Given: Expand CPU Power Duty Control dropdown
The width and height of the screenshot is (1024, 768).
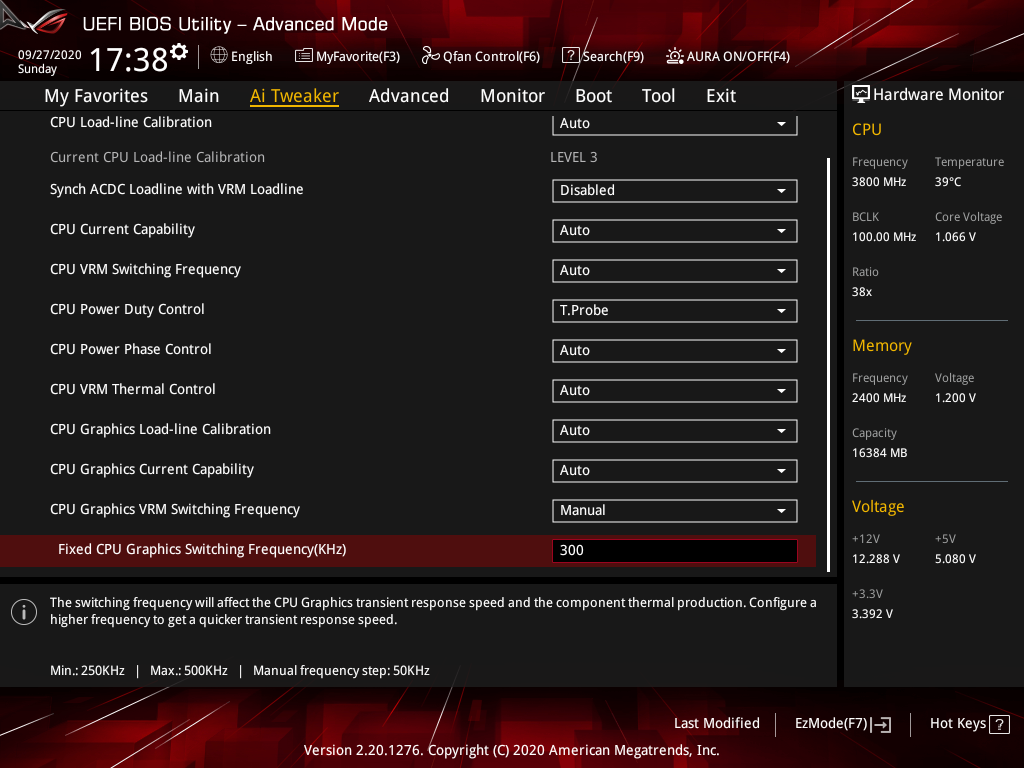Looking at the screenshot, I should 674,310.
